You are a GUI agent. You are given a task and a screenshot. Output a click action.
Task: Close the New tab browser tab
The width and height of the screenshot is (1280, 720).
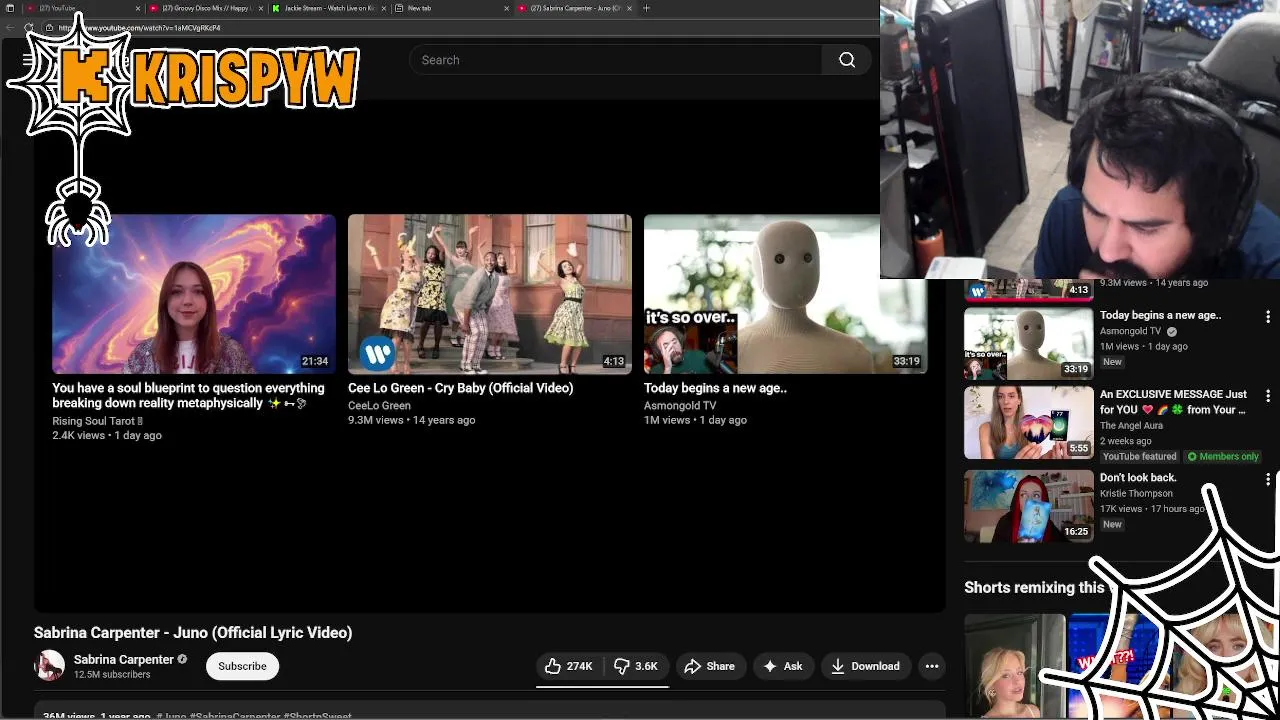[506, 8]
